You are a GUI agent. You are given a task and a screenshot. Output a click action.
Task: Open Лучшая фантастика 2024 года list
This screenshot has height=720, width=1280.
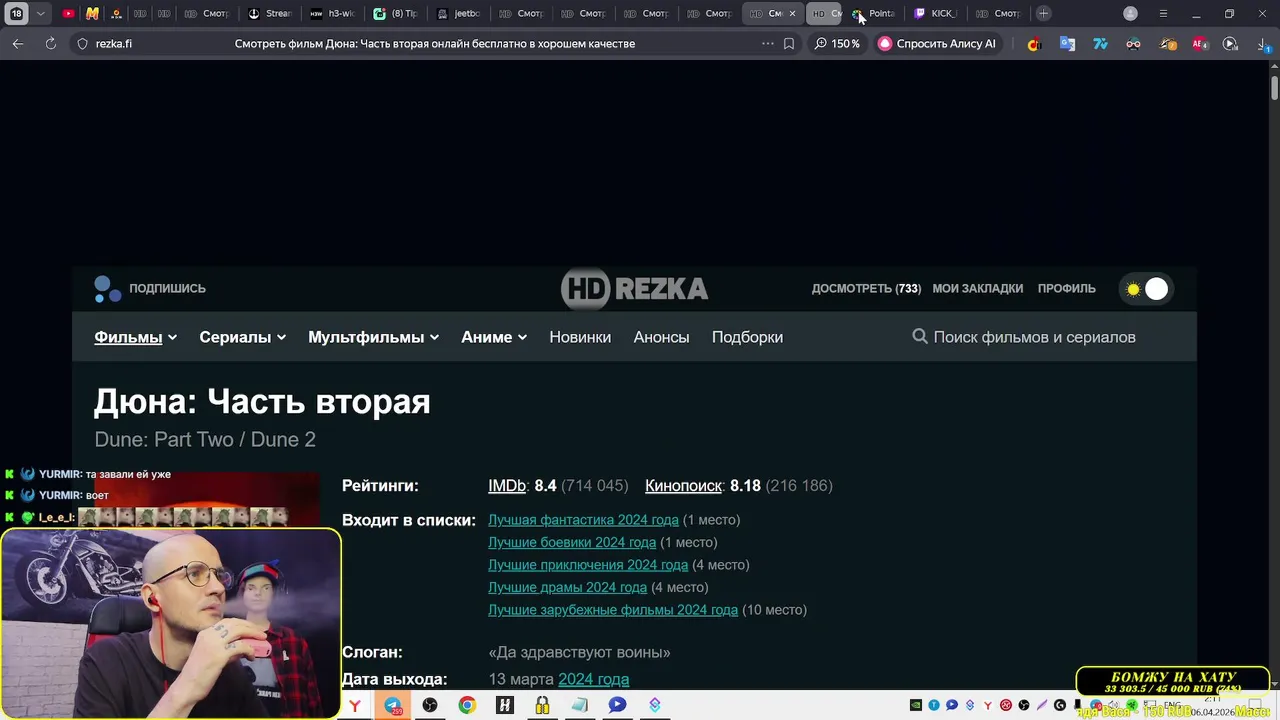[583, 520]
